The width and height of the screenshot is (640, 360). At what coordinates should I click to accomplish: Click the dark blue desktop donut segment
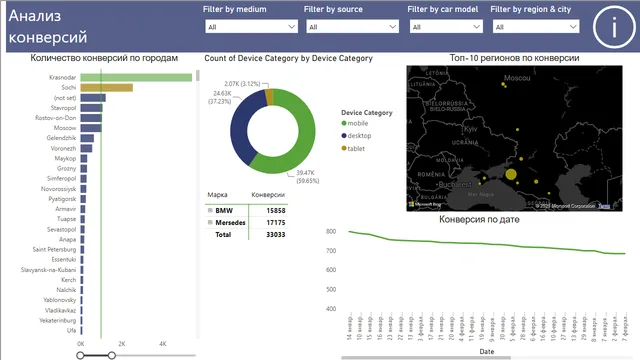coord(241,129)
